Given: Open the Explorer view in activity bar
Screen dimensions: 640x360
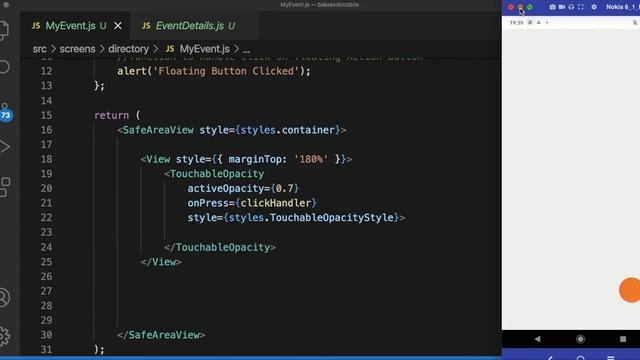Looking at the screenshot, I should point(4,30).
